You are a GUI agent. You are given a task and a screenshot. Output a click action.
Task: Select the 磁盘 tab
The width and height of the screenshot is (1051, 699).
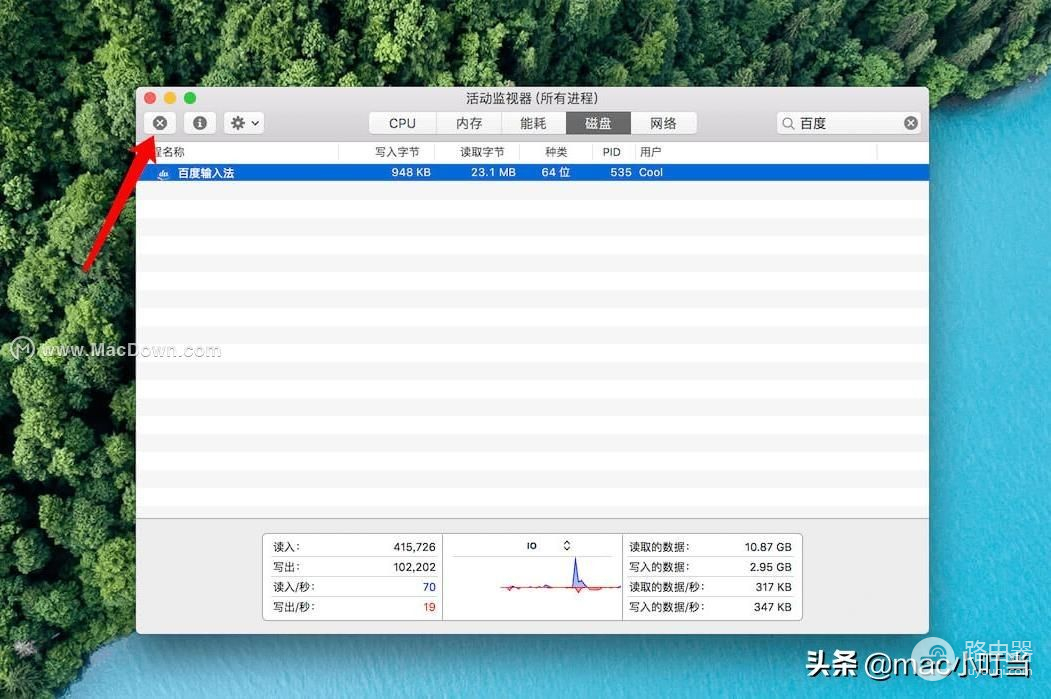pos(598,123)
